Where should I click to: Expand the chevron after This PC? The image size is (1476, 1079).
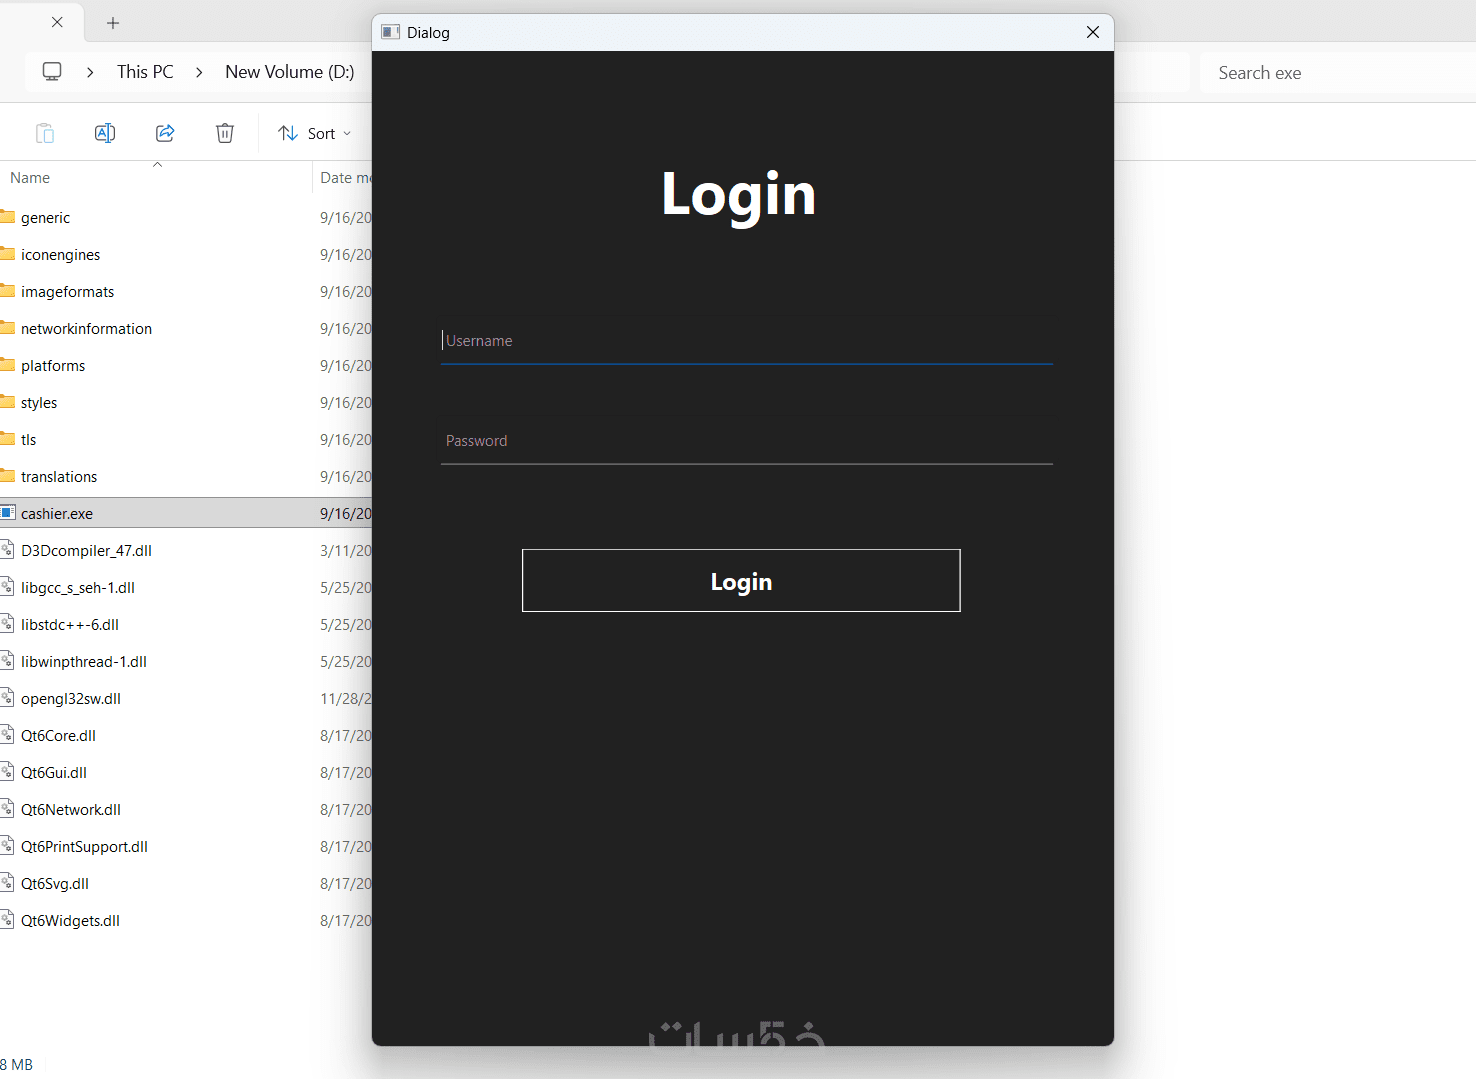point(199,72)
